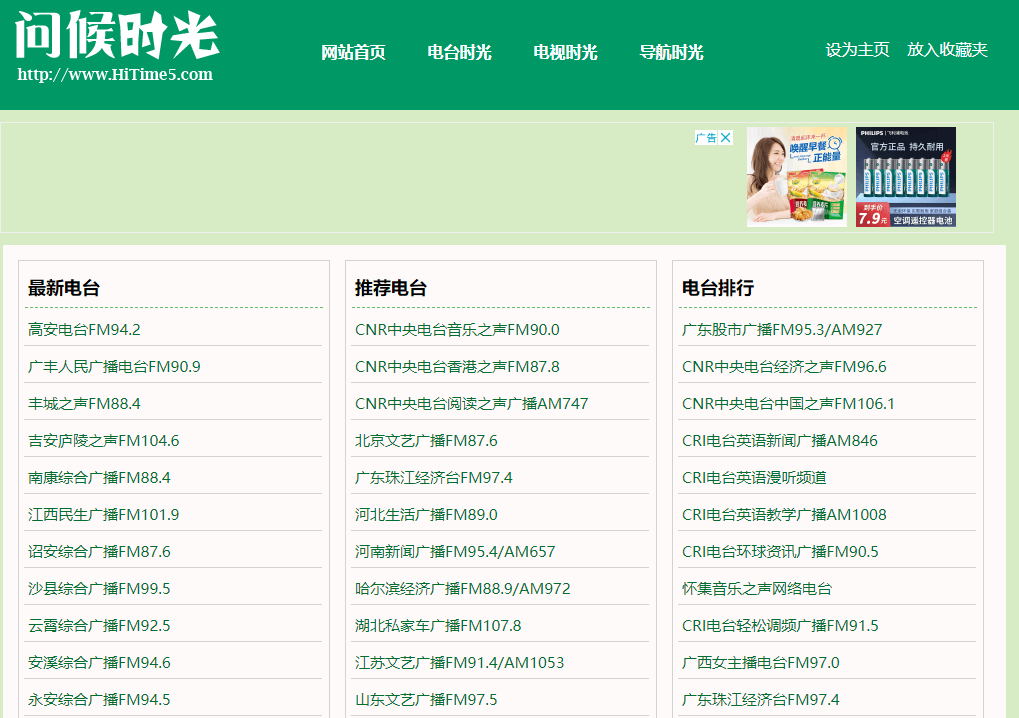The width and height of the screenshot is (1019, 718).
Task: Select CRI电台英语漫听频道 link
Action: 754,478
